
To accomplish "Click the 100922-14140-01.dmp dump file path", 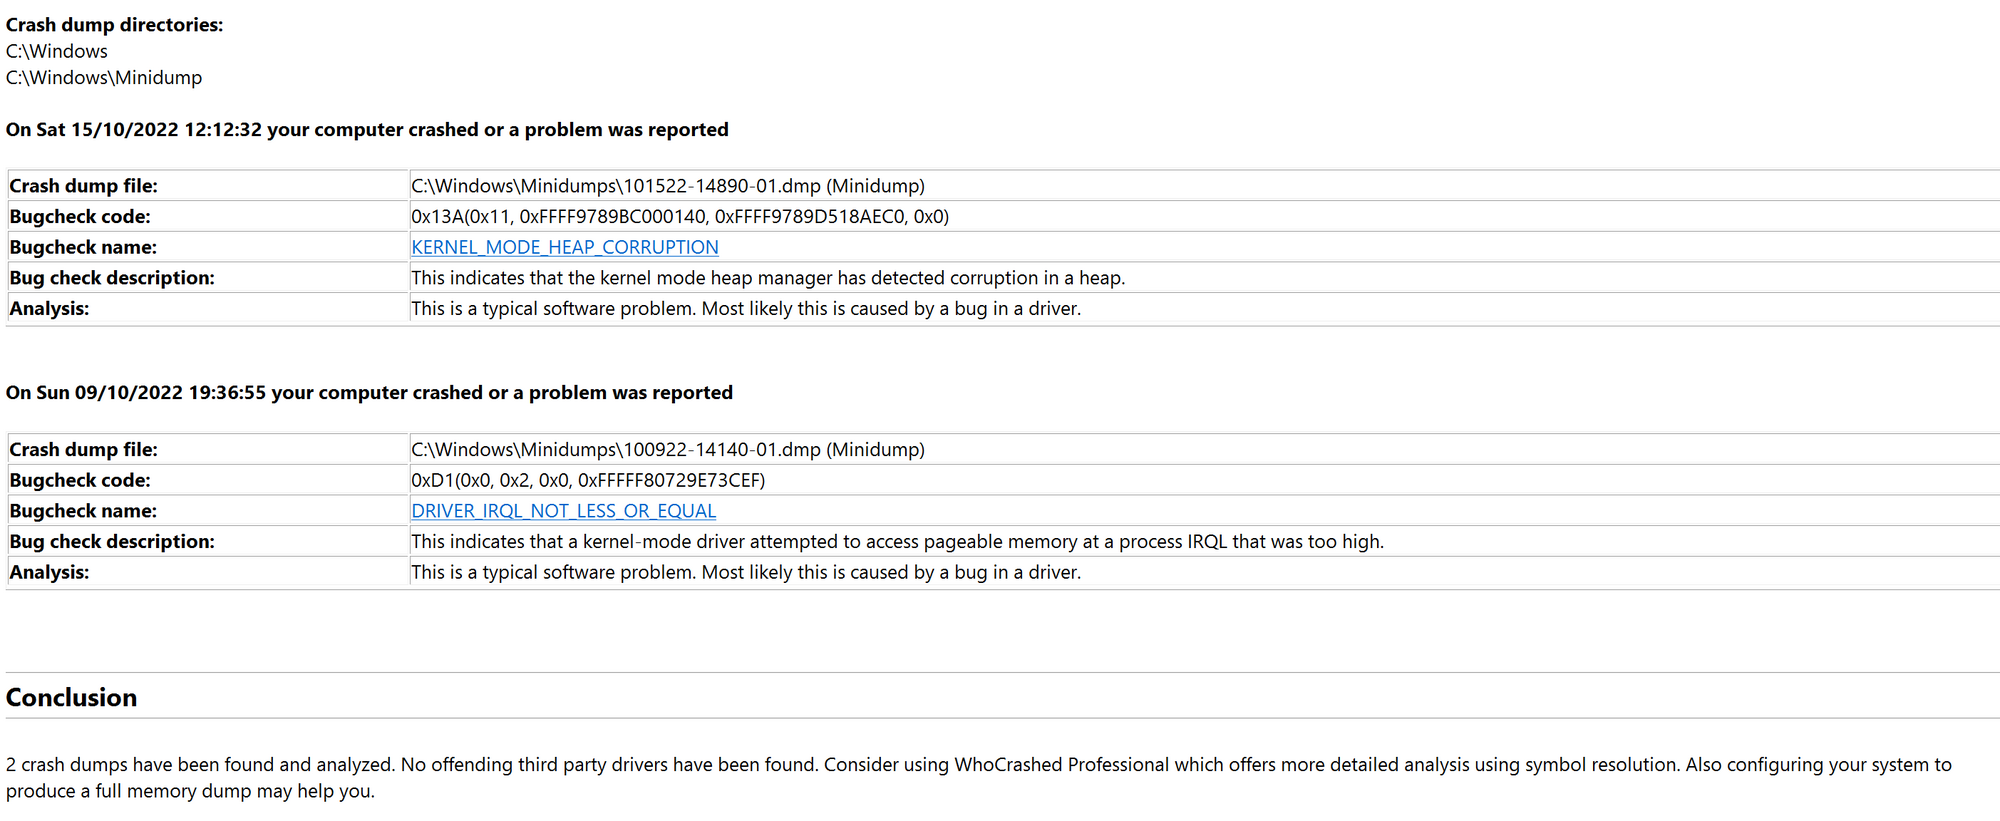I will click(x=667, y=450).
